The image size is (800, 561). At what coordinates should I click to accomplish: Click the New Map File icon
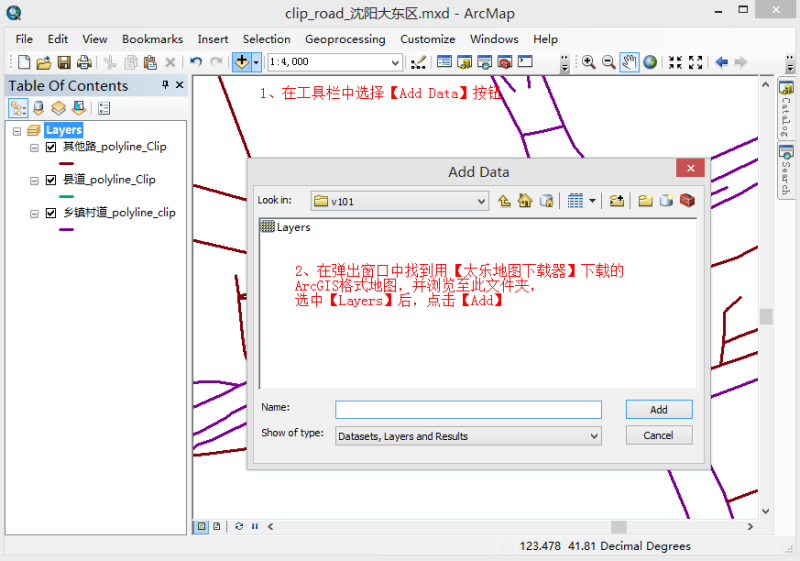point(23,62)
